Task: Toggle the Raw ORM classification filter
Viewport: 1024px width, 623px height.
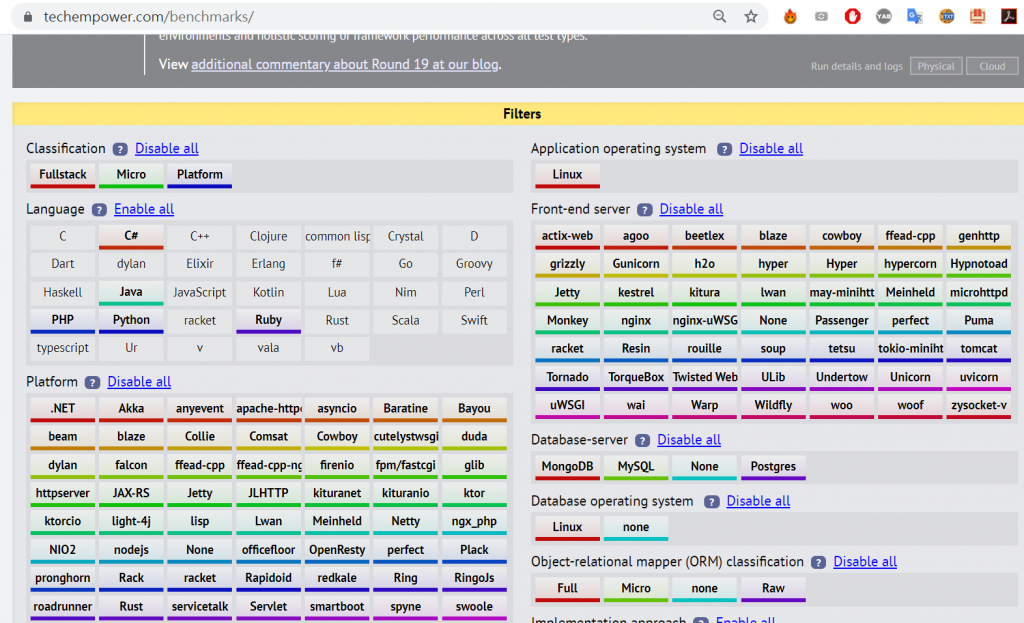Action: pyautogui.click(x=773, y=589)
